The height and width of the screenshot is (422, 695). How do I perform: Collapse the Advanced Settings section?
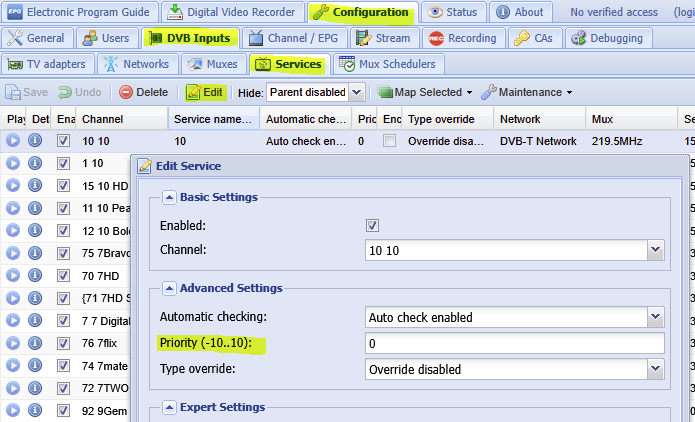click(169, 288)
